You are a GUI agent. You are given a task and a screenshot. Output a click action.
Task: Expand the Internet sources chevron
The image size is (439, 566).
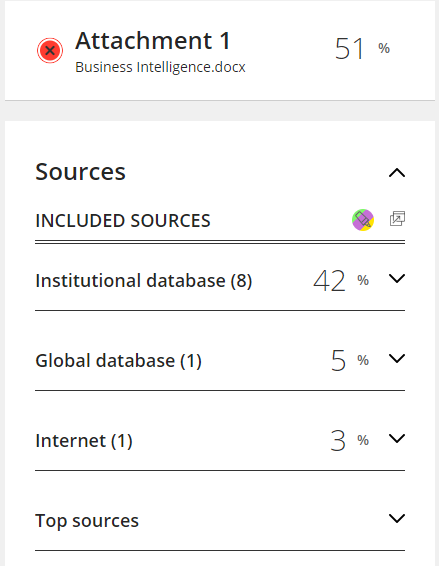pos(397,438)
